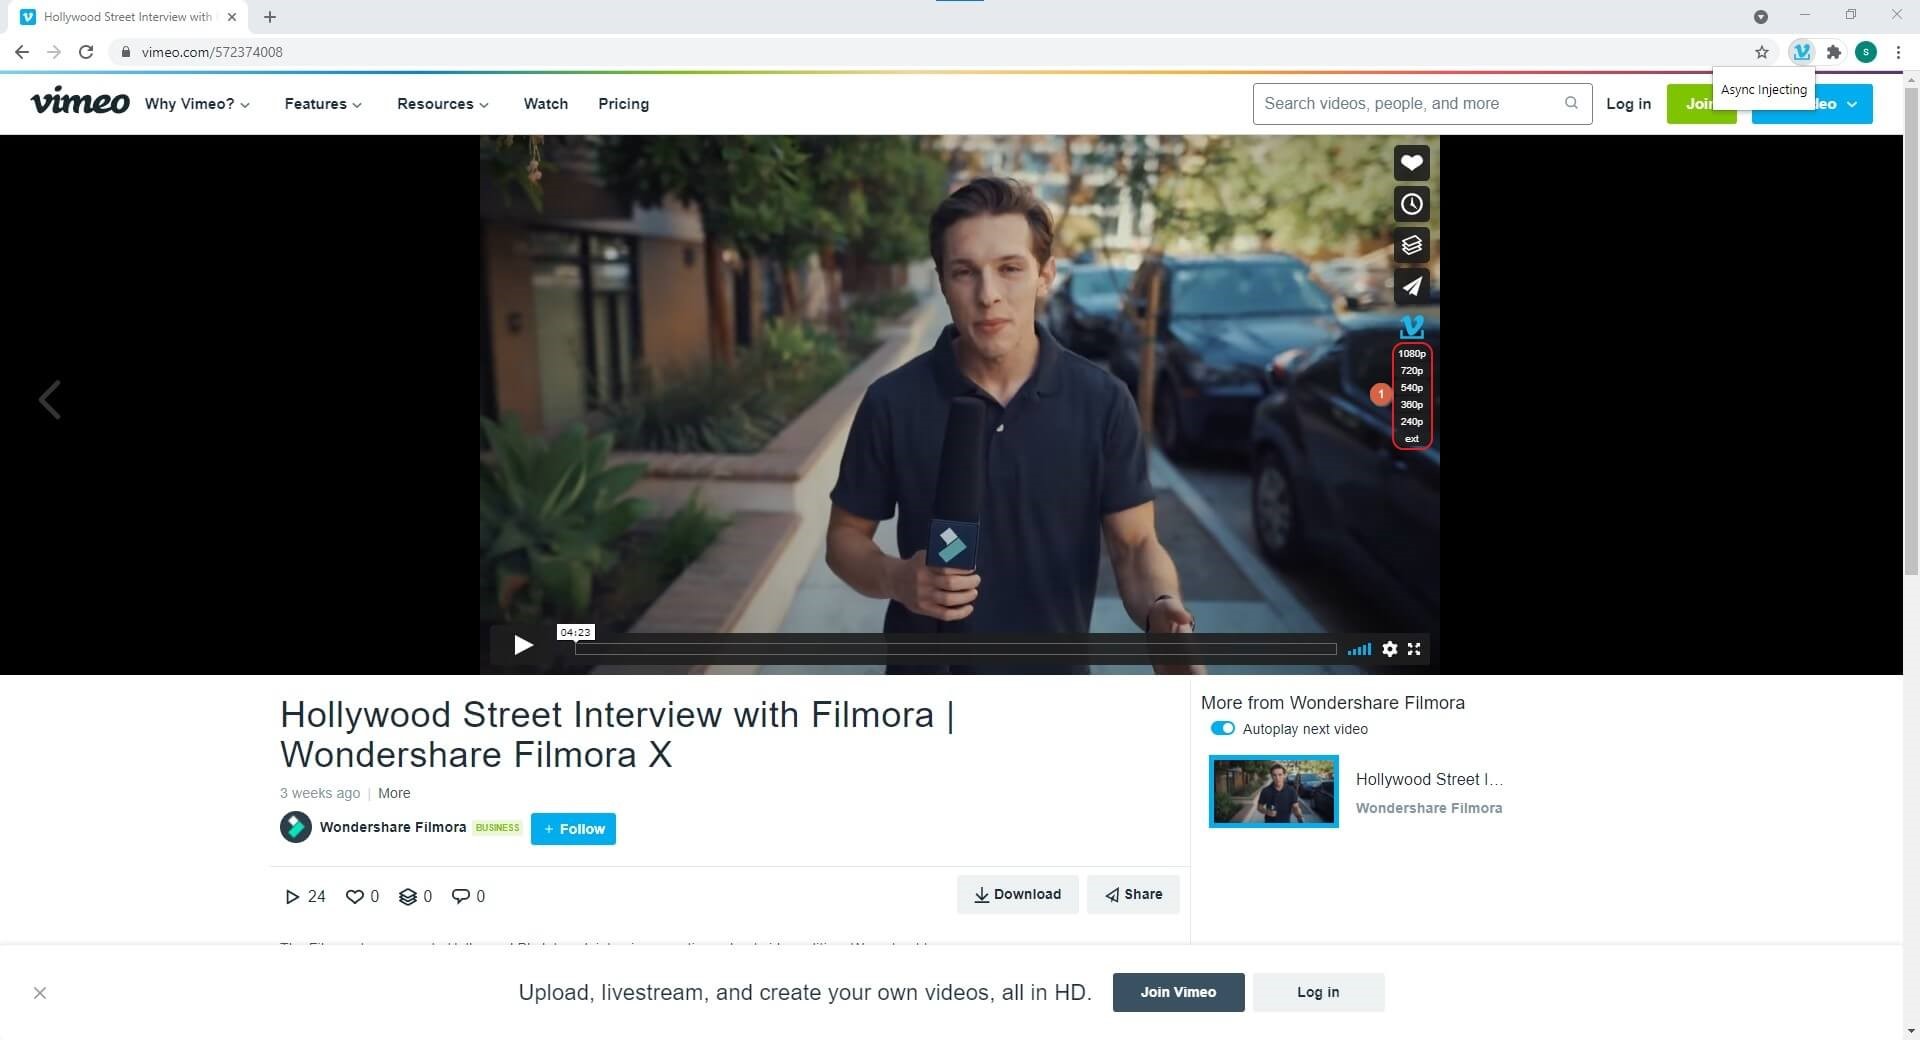
Task: Click the Download button below video
Action: (x=1017, y=894)
